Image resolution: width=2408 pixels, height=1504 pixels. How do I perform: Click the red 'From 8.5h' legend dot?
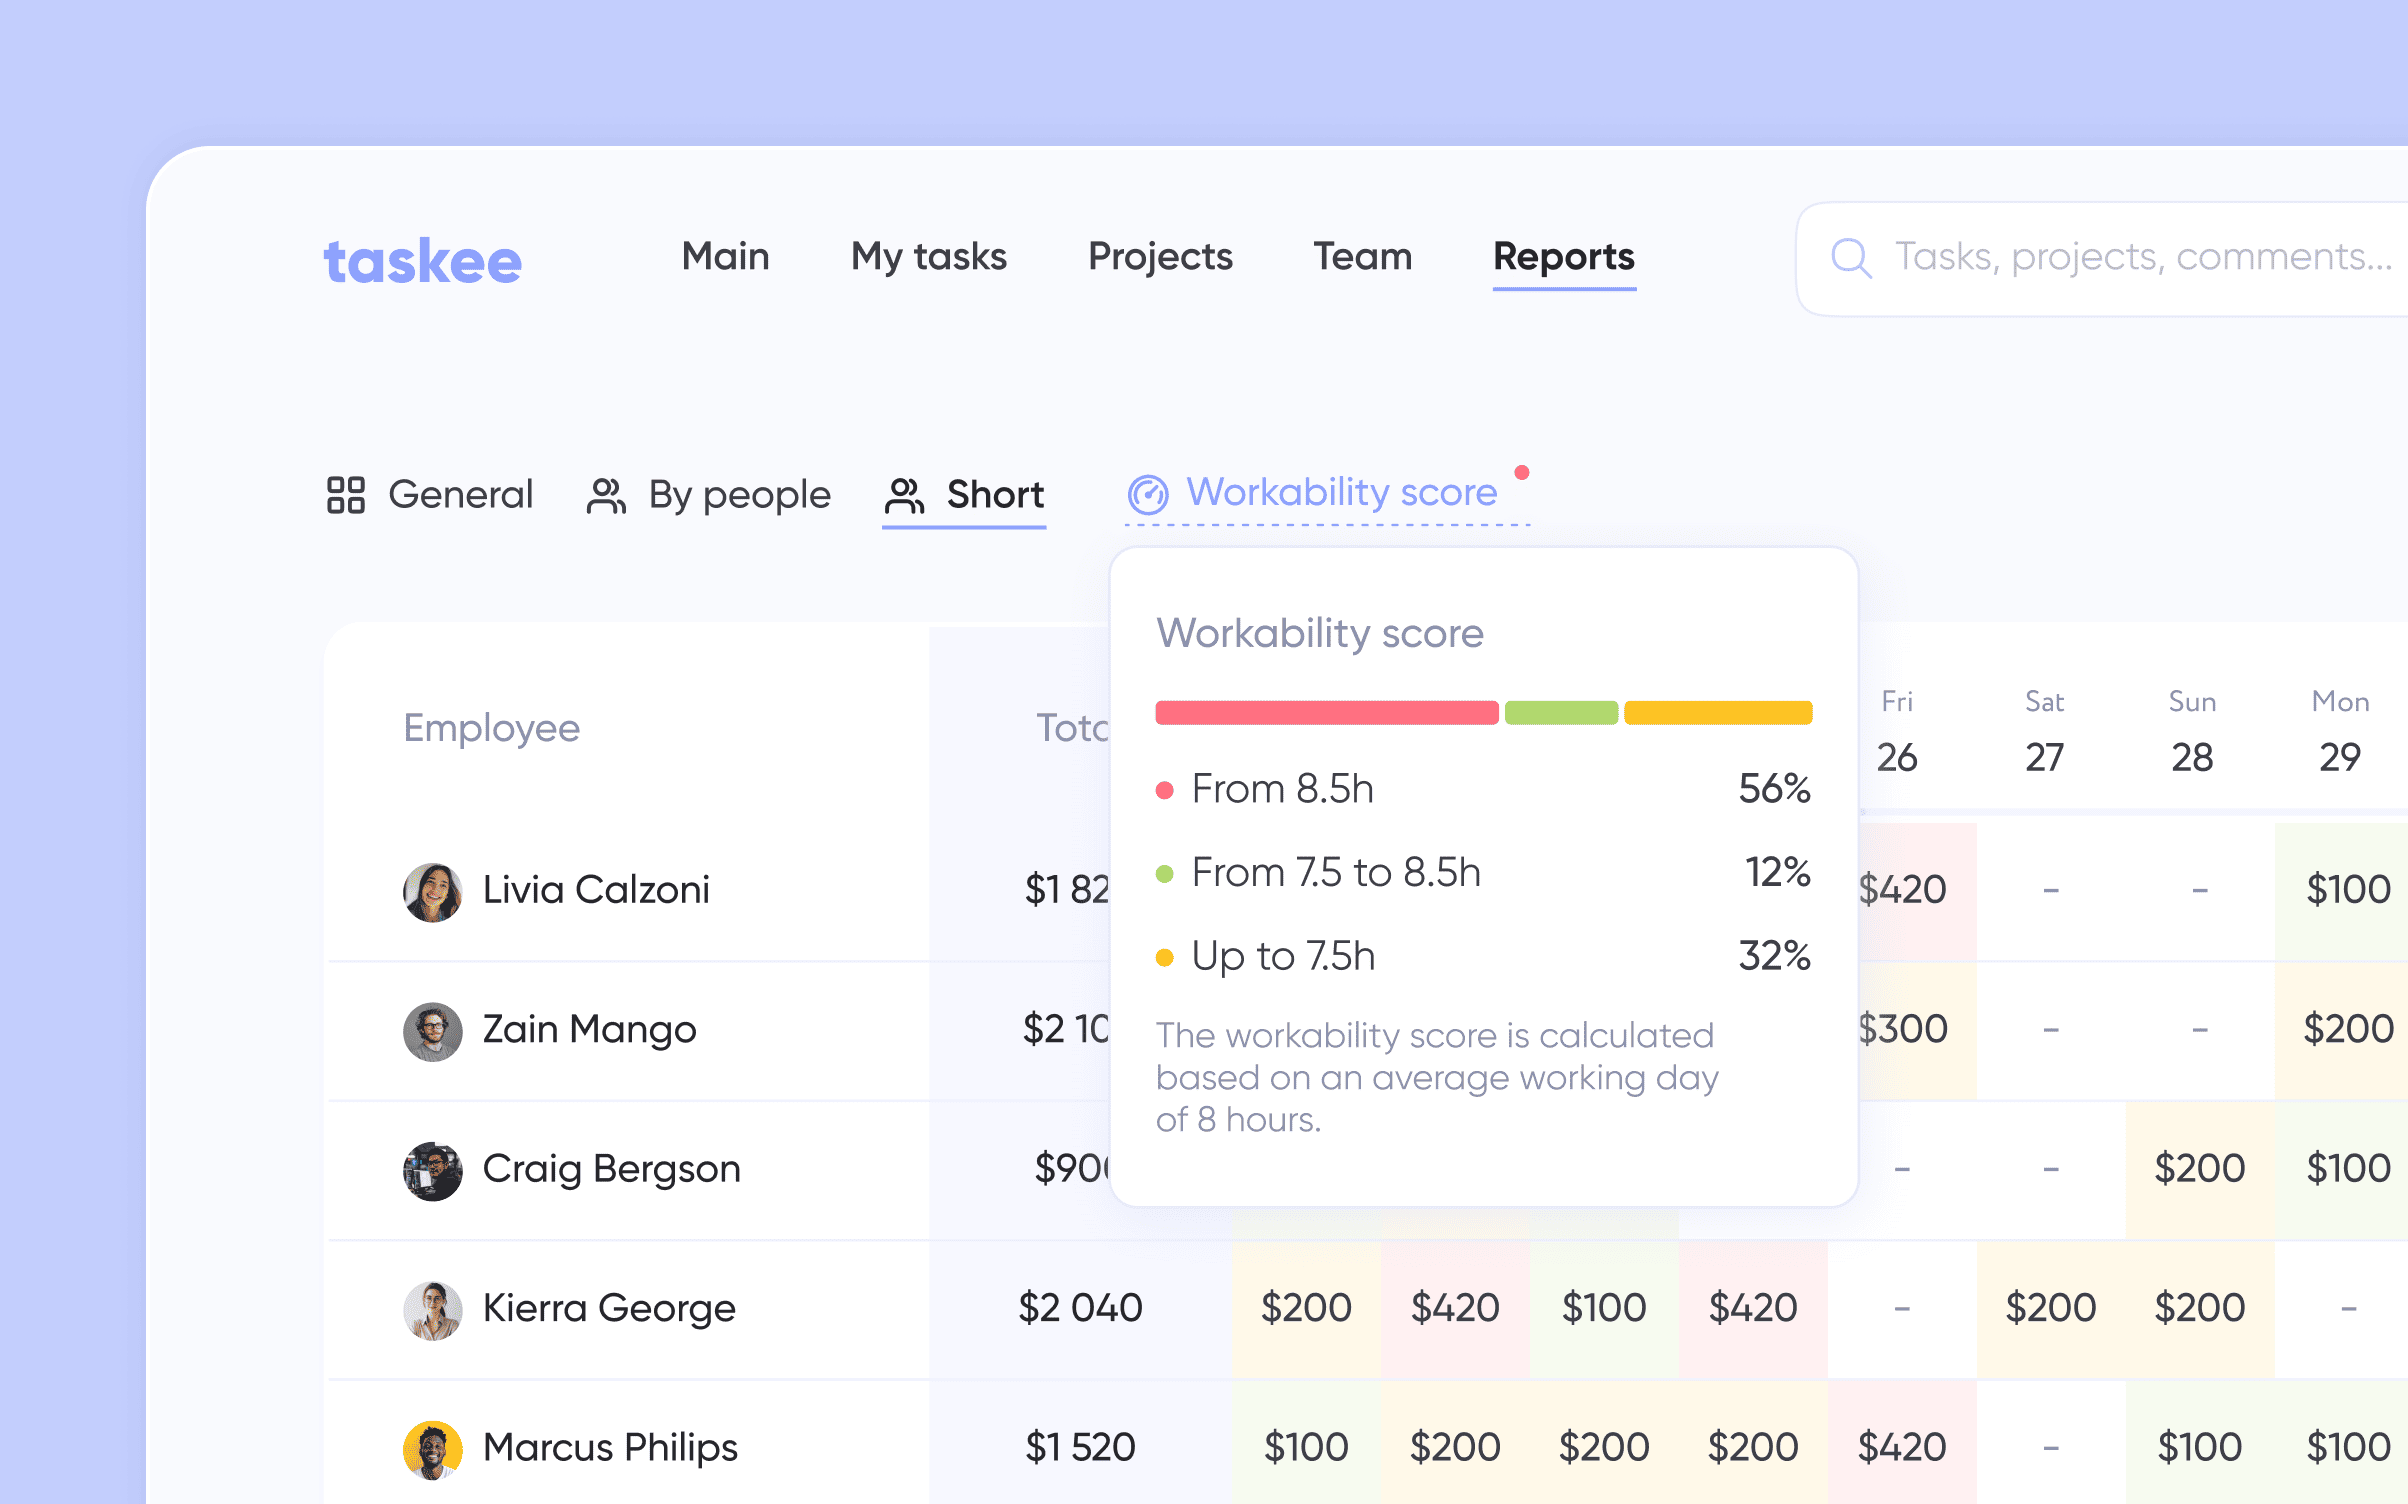(1164, 790)
